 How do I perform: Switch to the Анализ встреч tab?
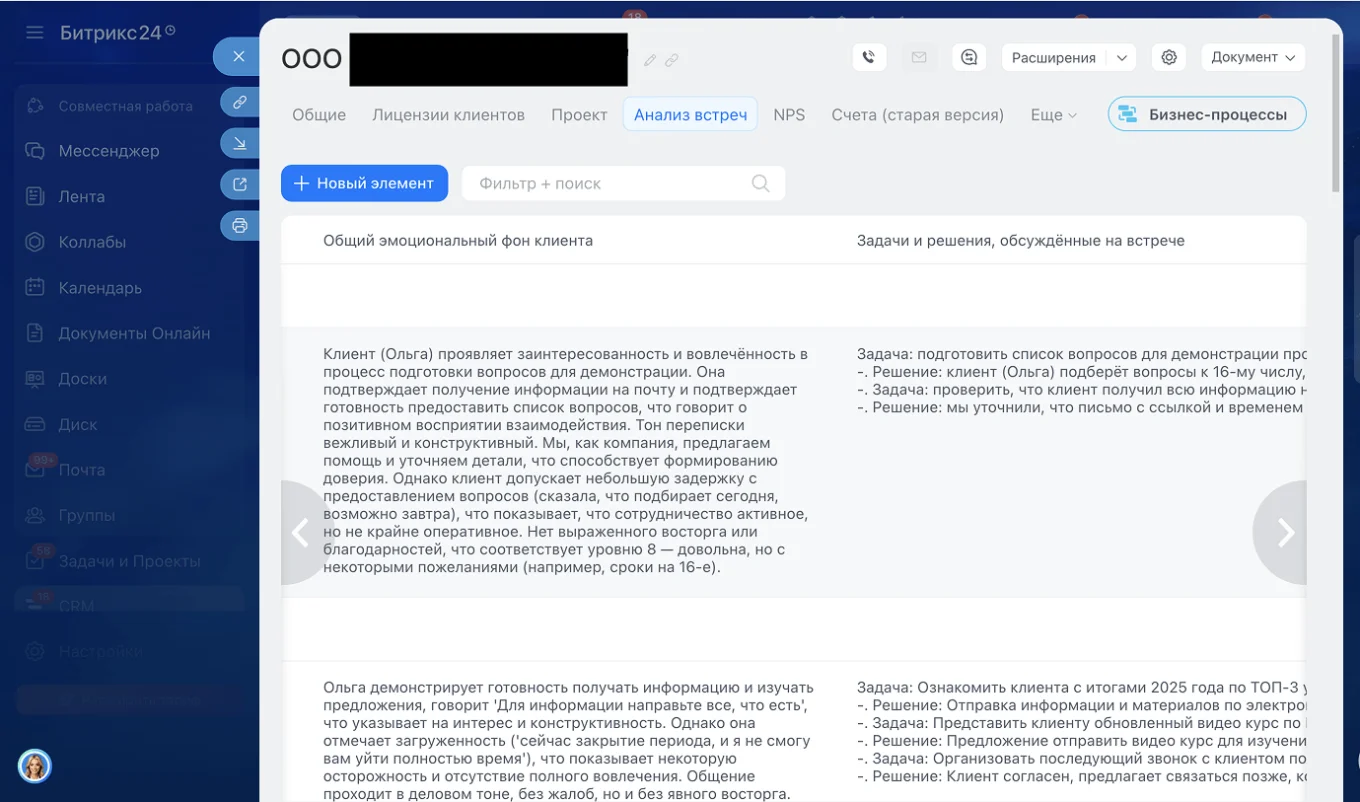pos(690,114)
